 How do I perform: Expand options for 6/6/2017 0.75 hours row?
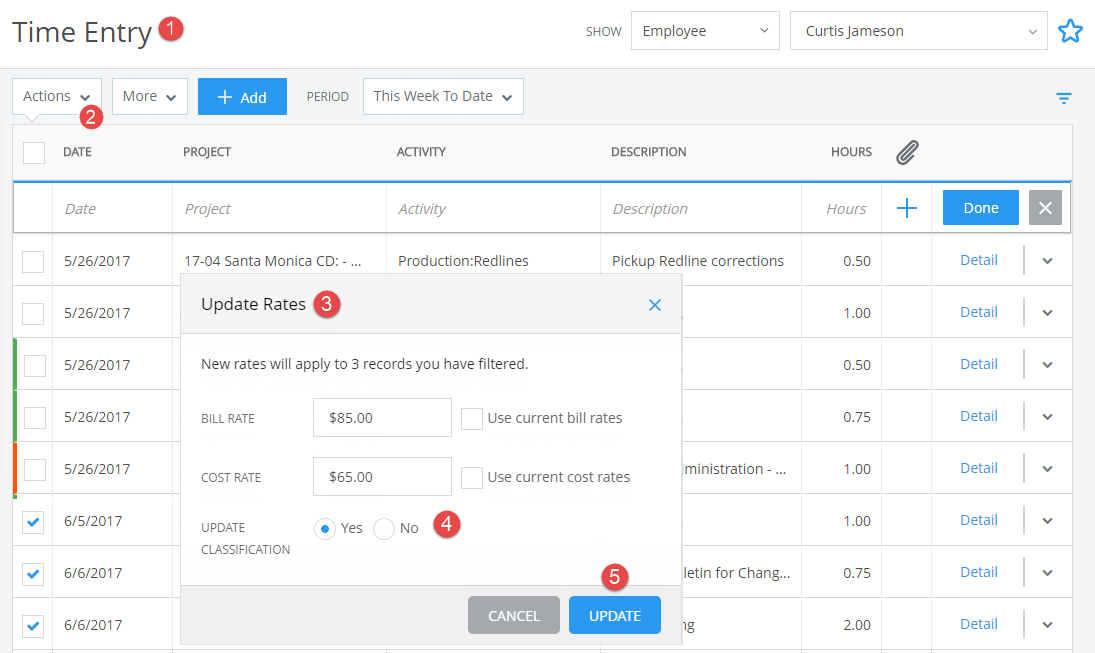coord(1048,573)
